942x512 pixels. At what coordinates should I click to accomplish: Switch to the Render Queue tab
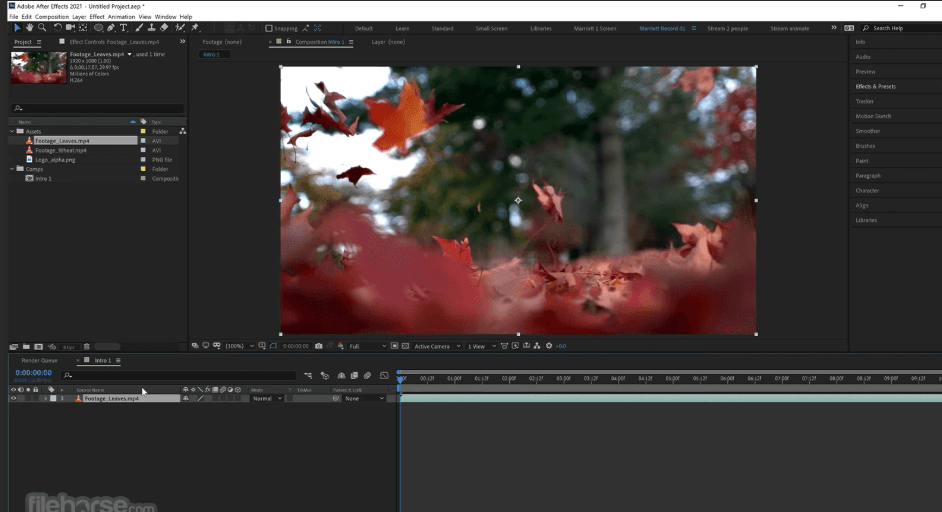(x=40, y=361)
